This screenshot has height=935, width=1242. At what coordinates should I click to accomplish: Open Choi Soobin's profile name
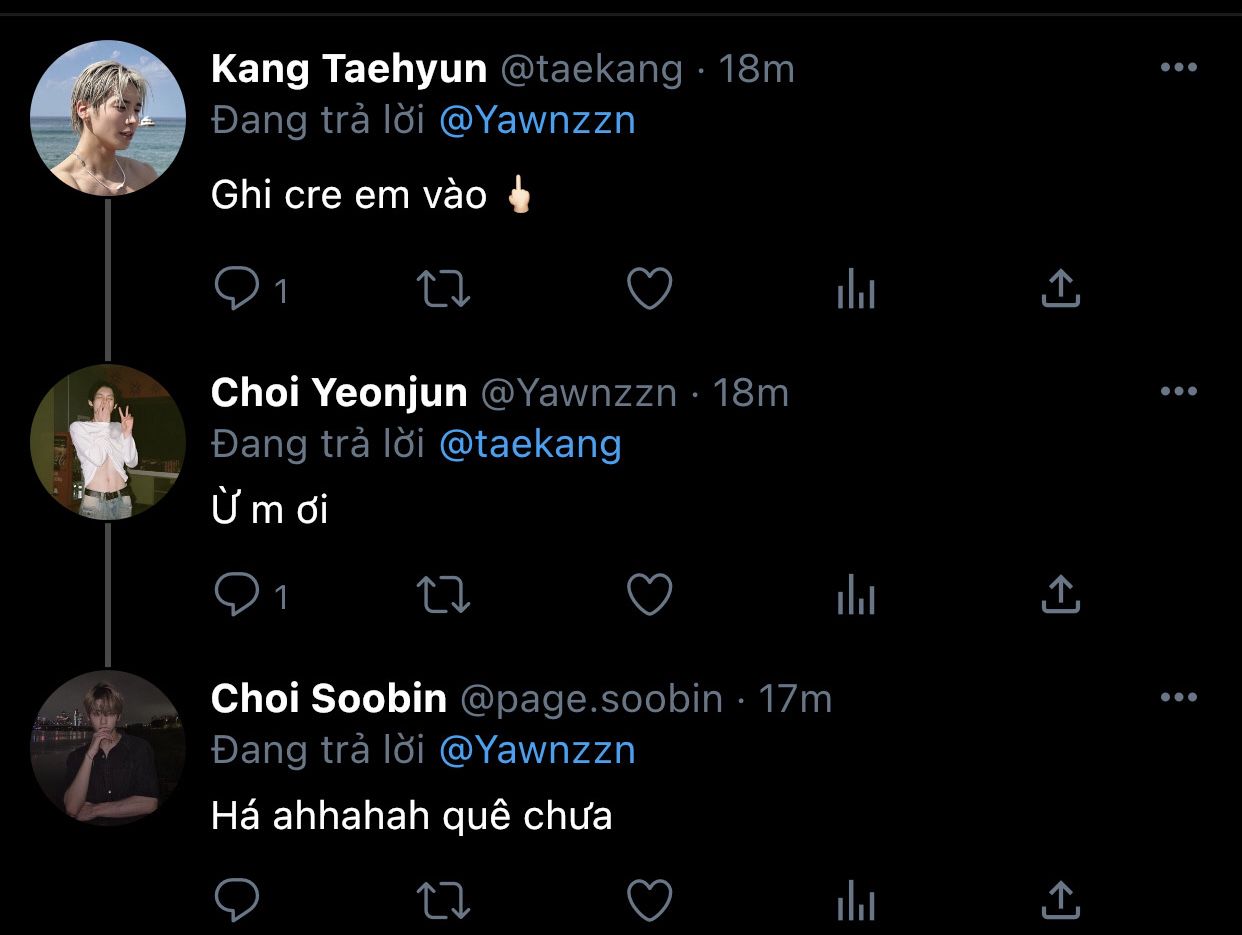coord(328,699)
